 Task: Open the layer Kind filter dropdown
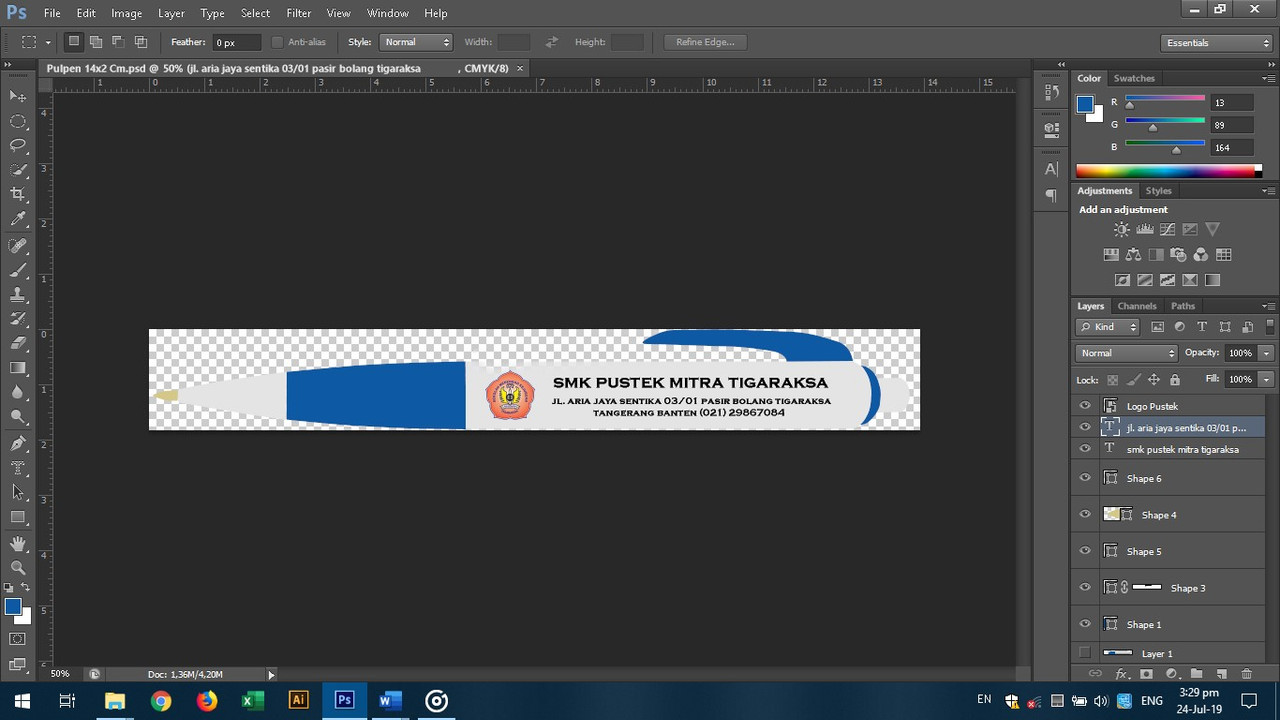click(1108, 327)
